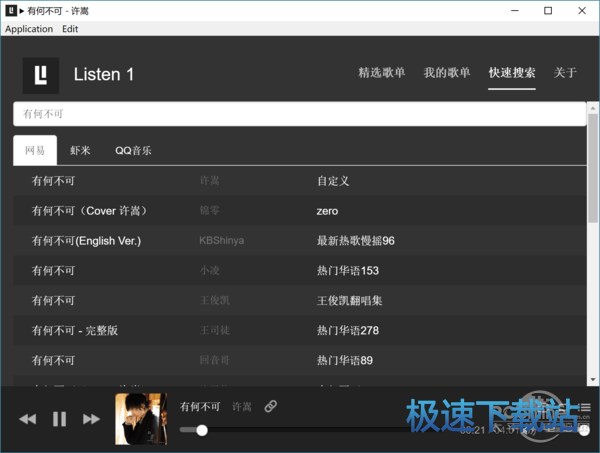
Task: Play 有何不可 from 热门华语89 row
Action: click(x=53, y=360)
